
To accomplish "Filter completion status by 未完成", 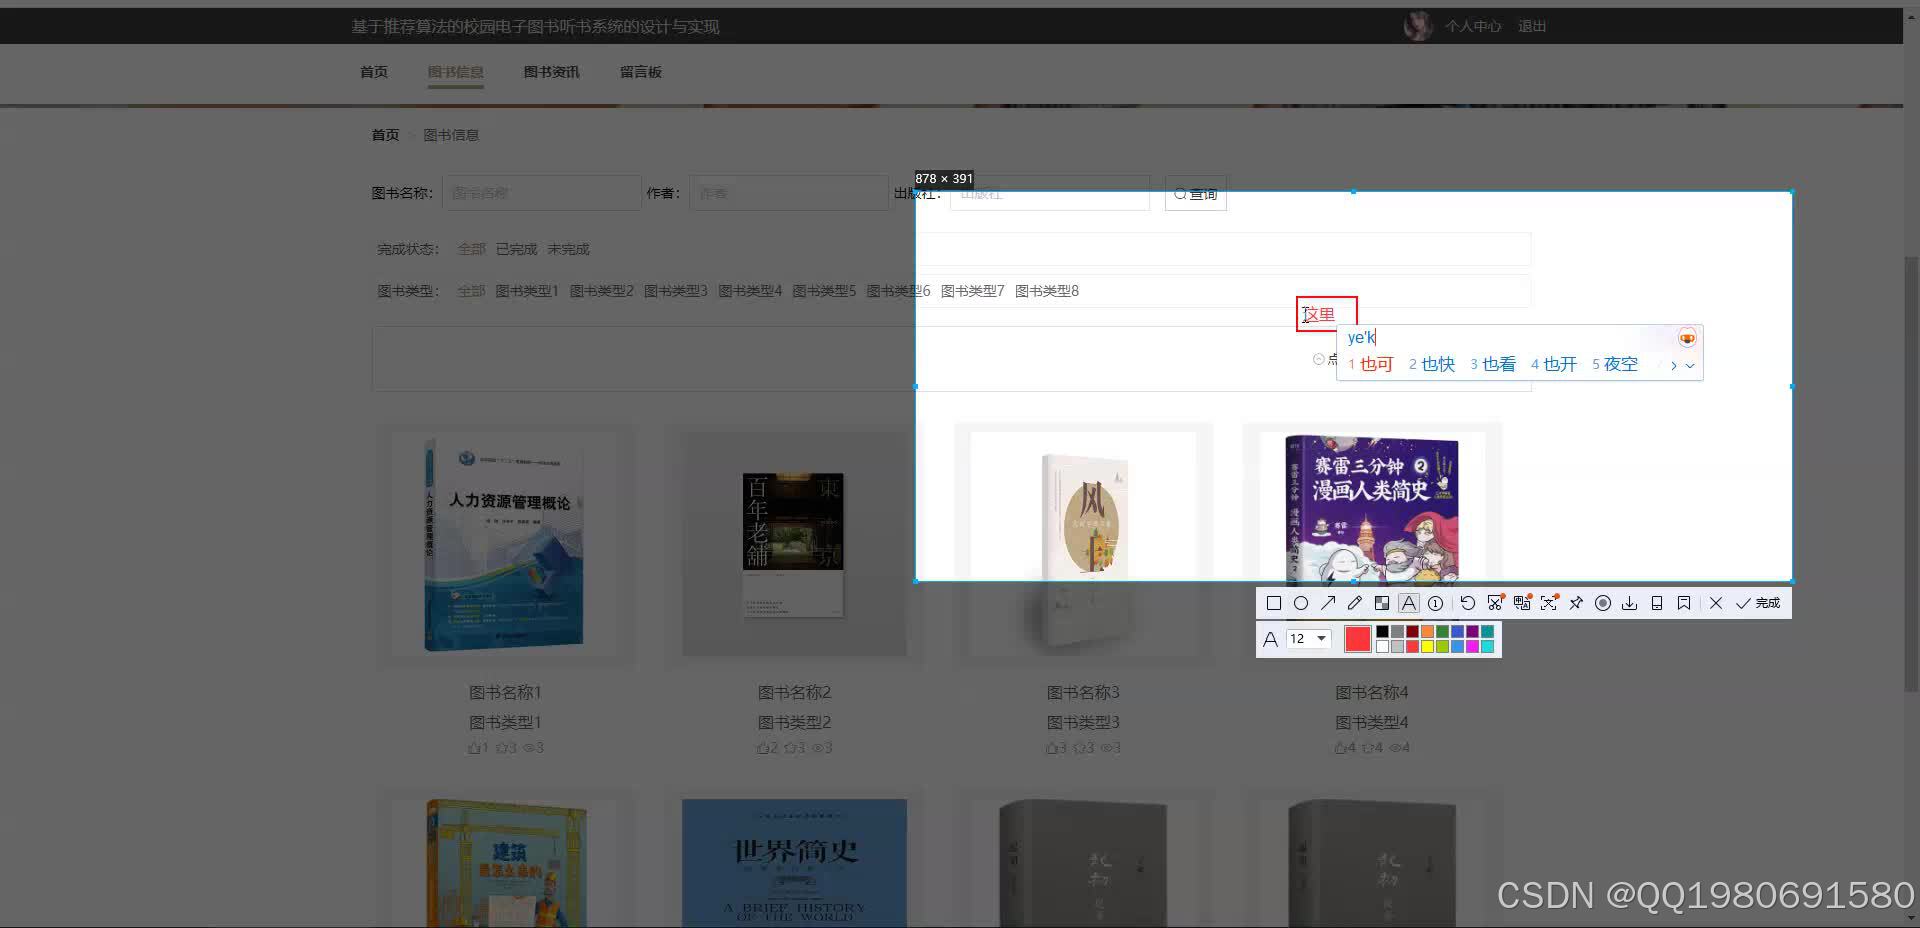I will (x=568, y=249).
